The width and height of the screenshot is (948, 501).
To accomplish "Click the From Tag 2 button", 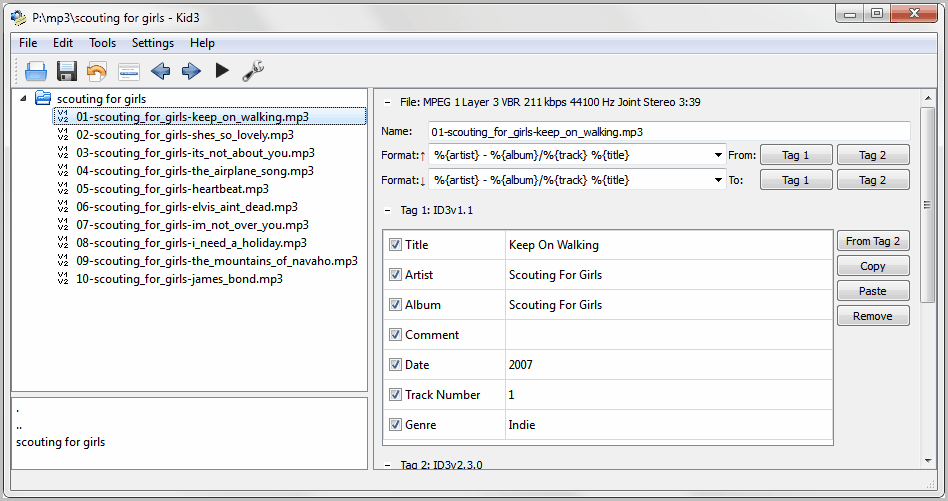I will [873, 241].
